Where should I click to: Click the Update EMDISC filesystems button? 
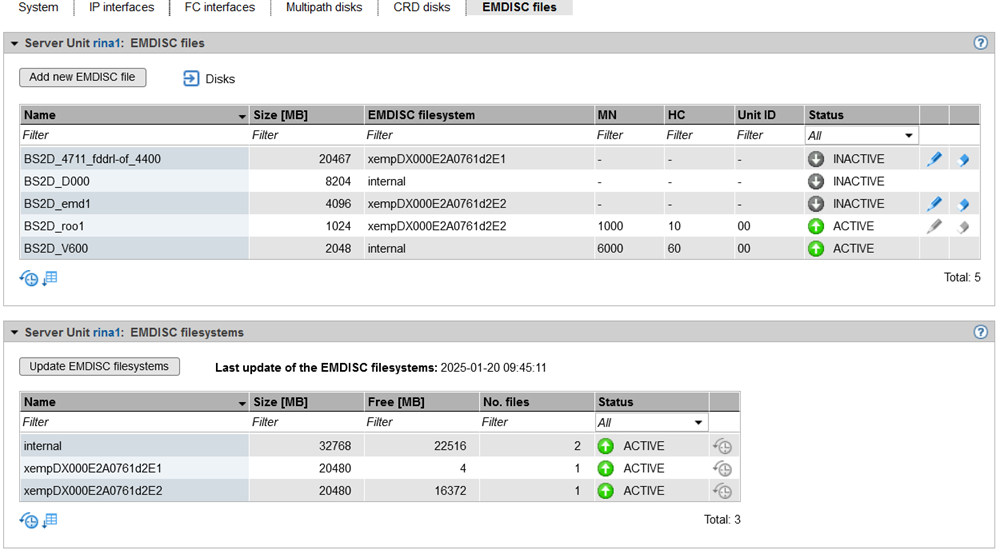[x=99, y=366]
